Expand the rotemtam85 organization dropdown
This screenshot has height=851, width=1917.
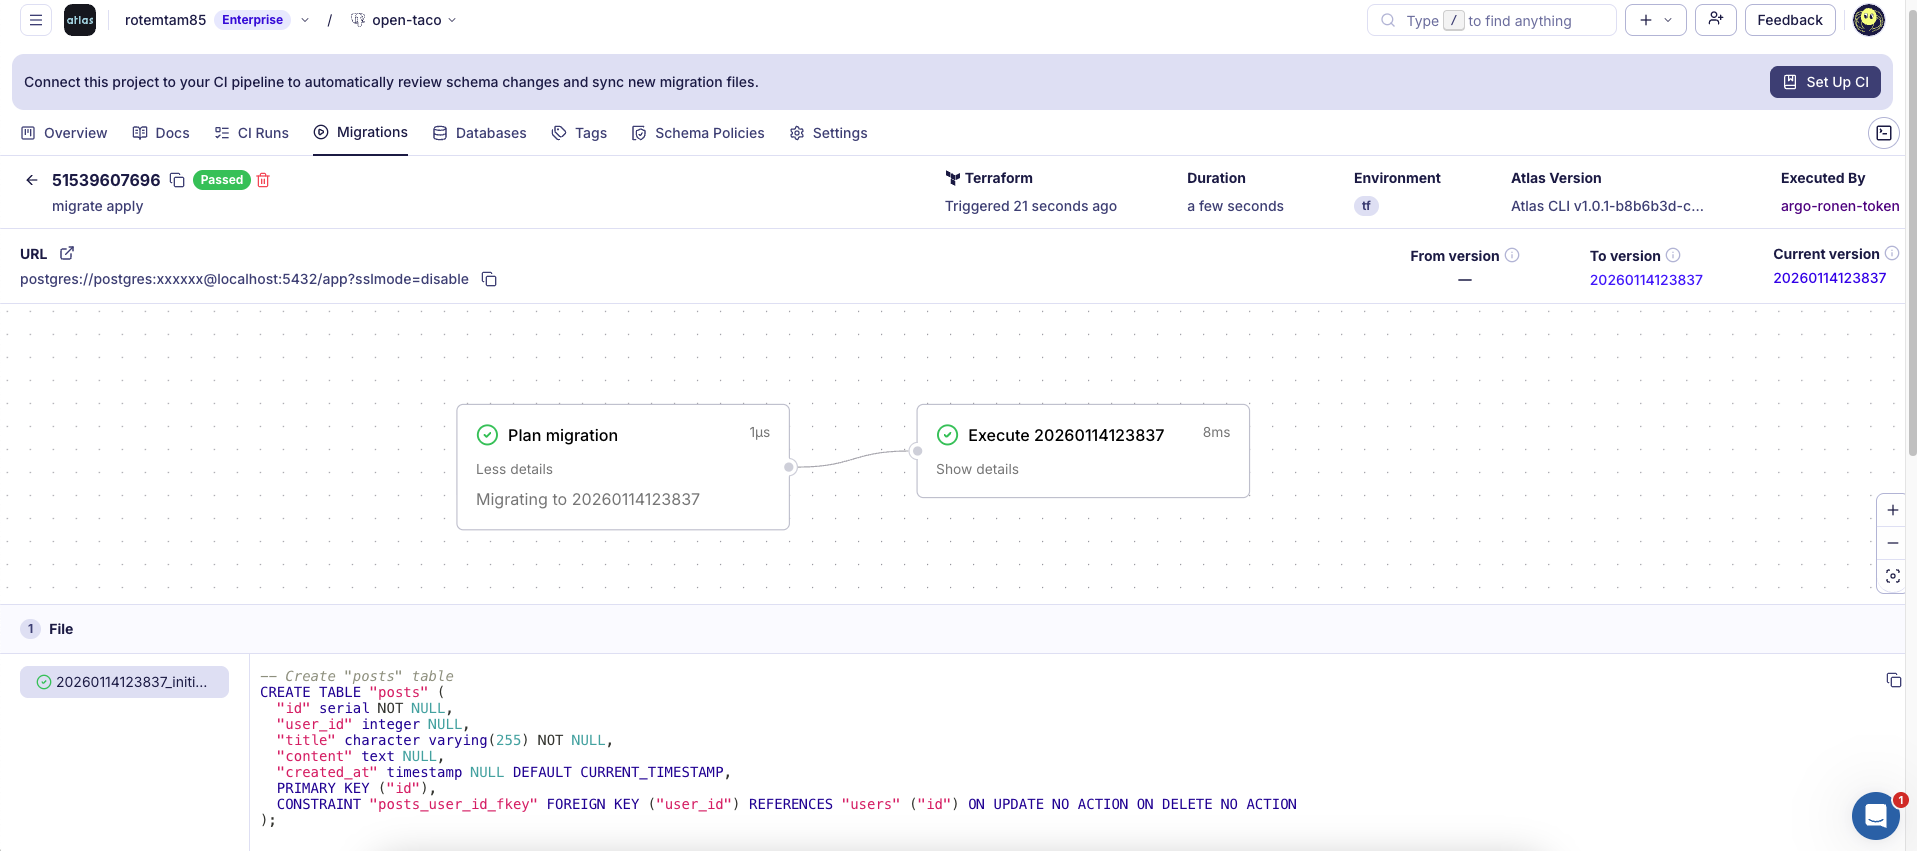(x=305, y=20)
